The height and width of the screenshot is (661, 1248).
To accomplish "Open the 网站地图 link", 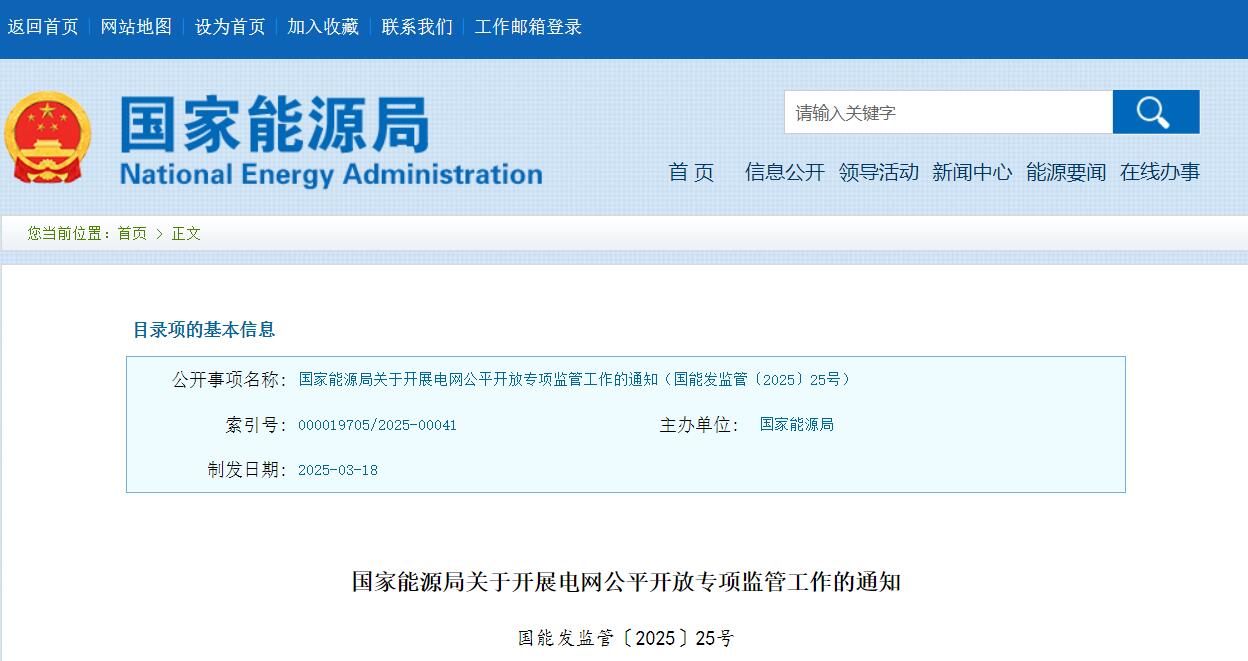I will point(136,27).
